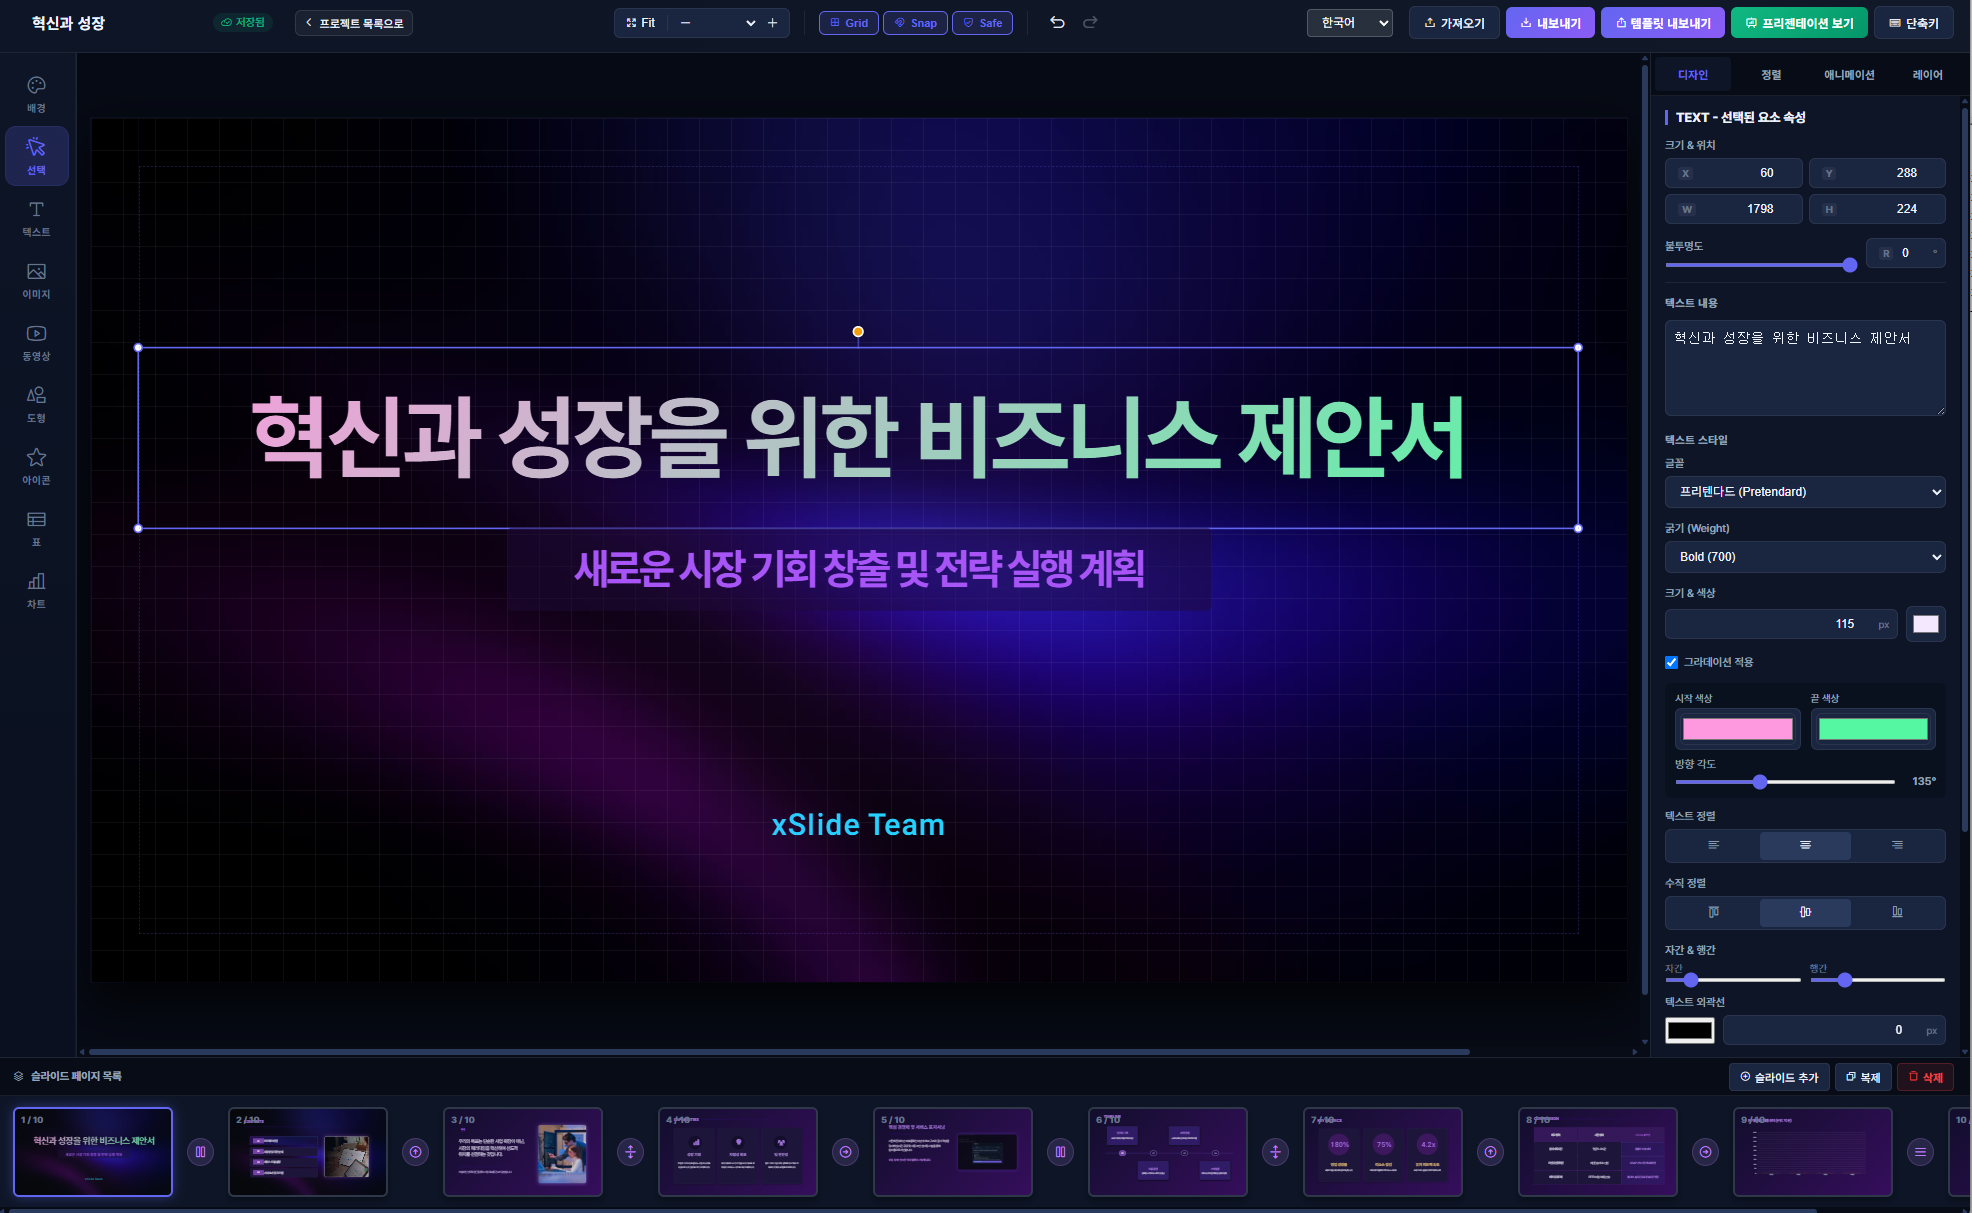The height and width of the screenshot is (1213, 1972).
Task: Open the 한국어 language dropdown
Action: click(1350, 23)
